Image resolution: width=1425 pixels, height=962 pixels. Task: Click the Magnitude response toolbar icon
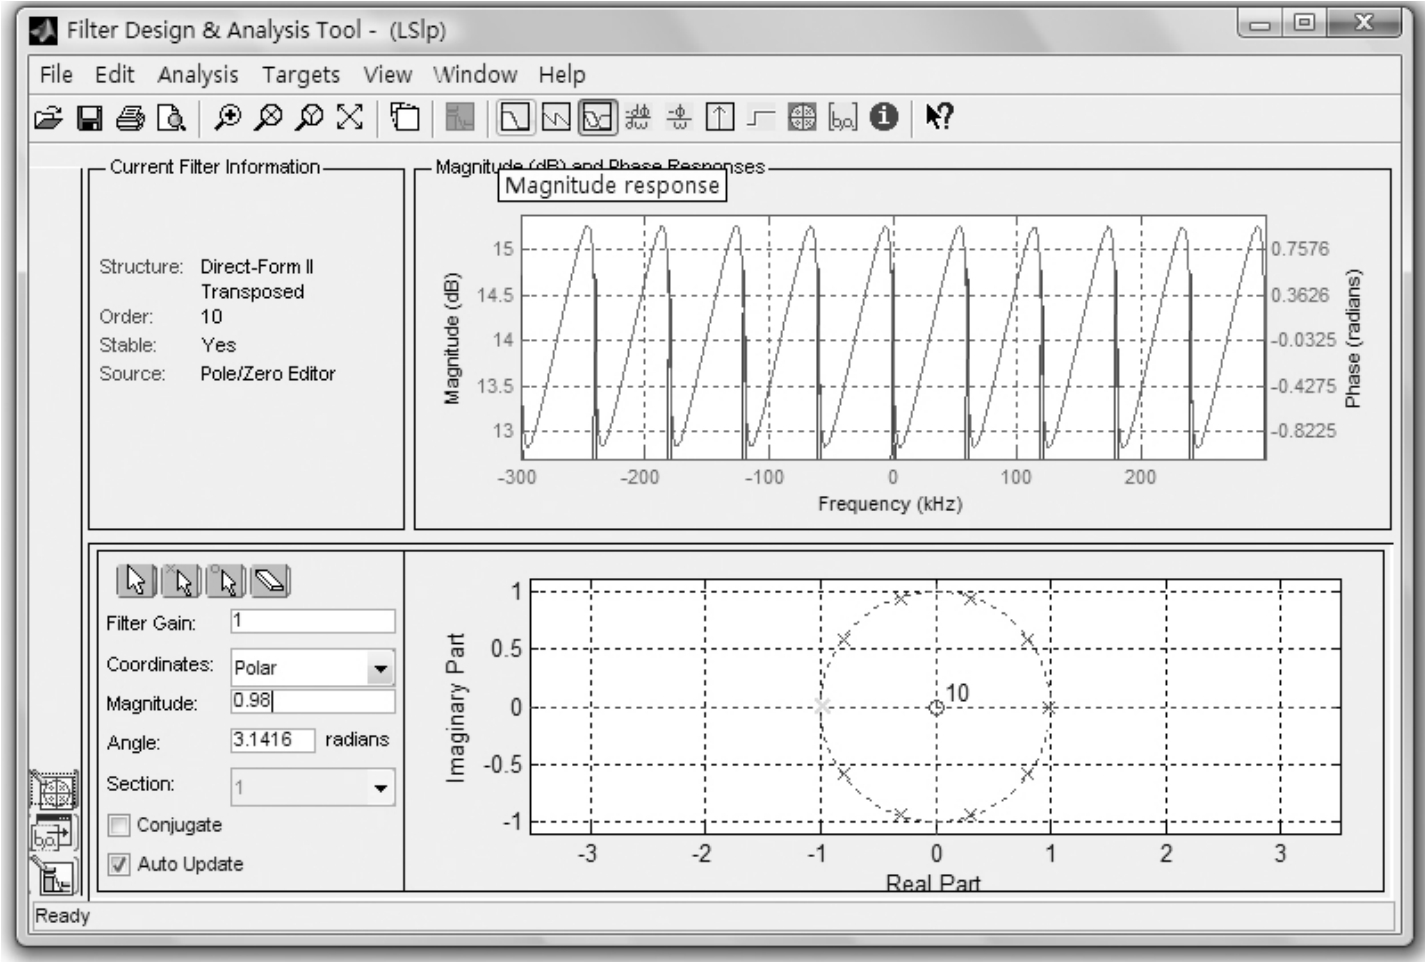coord(515,118)
